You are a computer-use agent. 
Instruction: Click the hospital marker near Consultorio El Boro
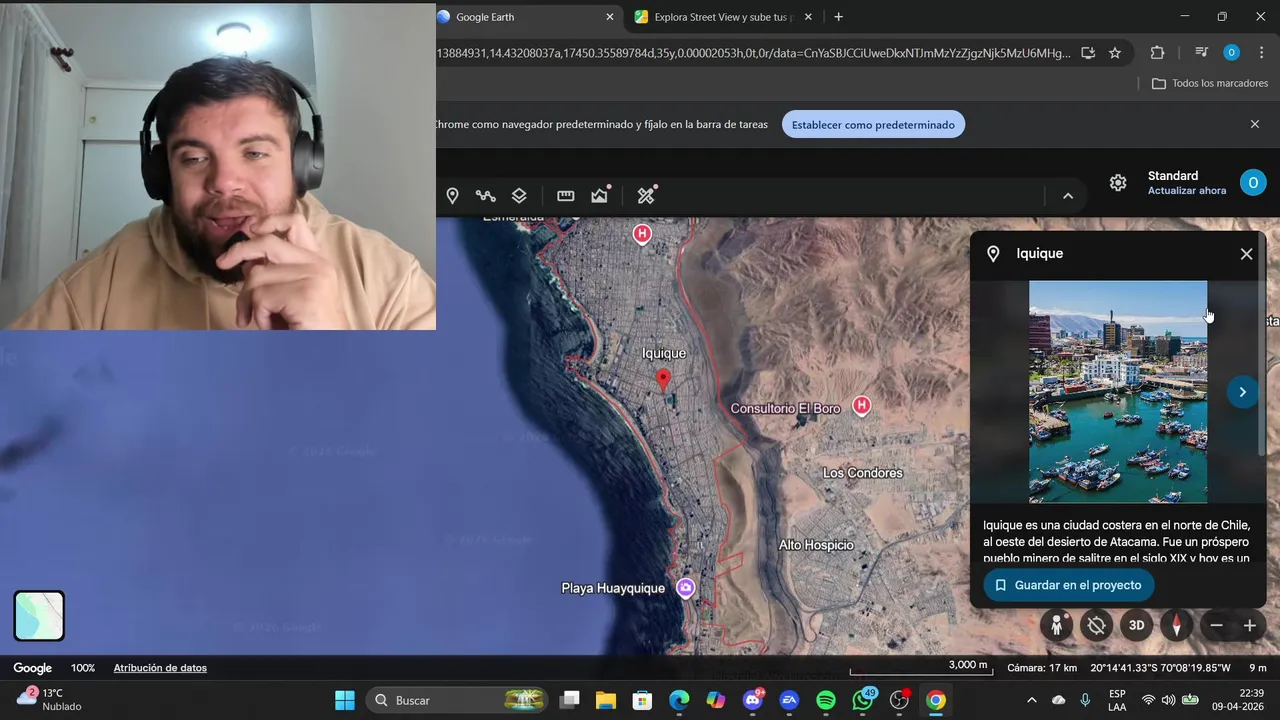861,405
